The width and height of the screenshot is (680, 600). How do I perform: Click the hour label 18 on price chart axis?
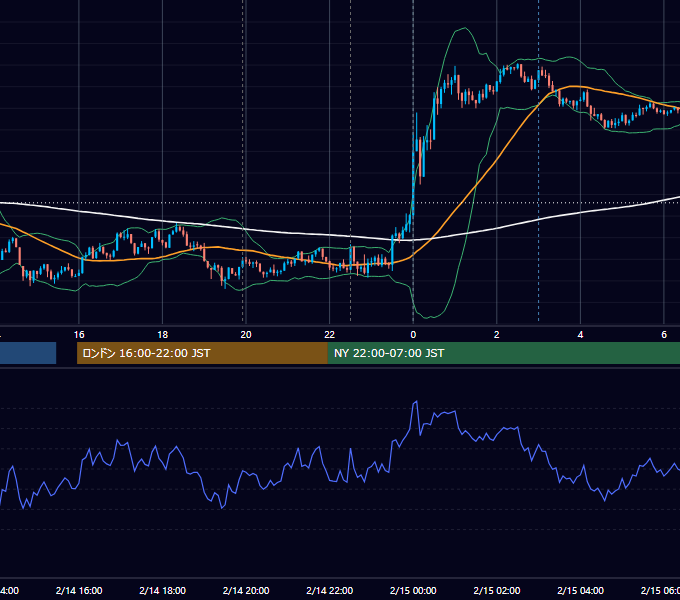click(163, 335)
